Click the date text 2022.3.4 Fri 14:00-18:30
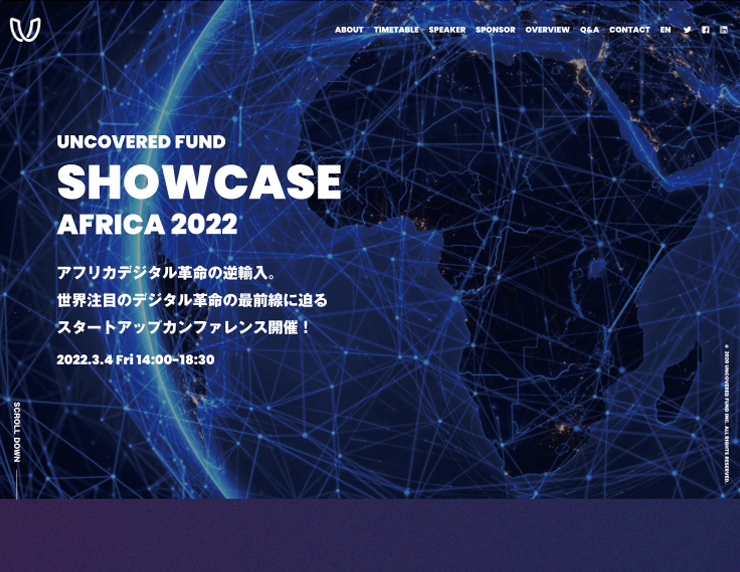The image size is (740, 572). (135, 360)
